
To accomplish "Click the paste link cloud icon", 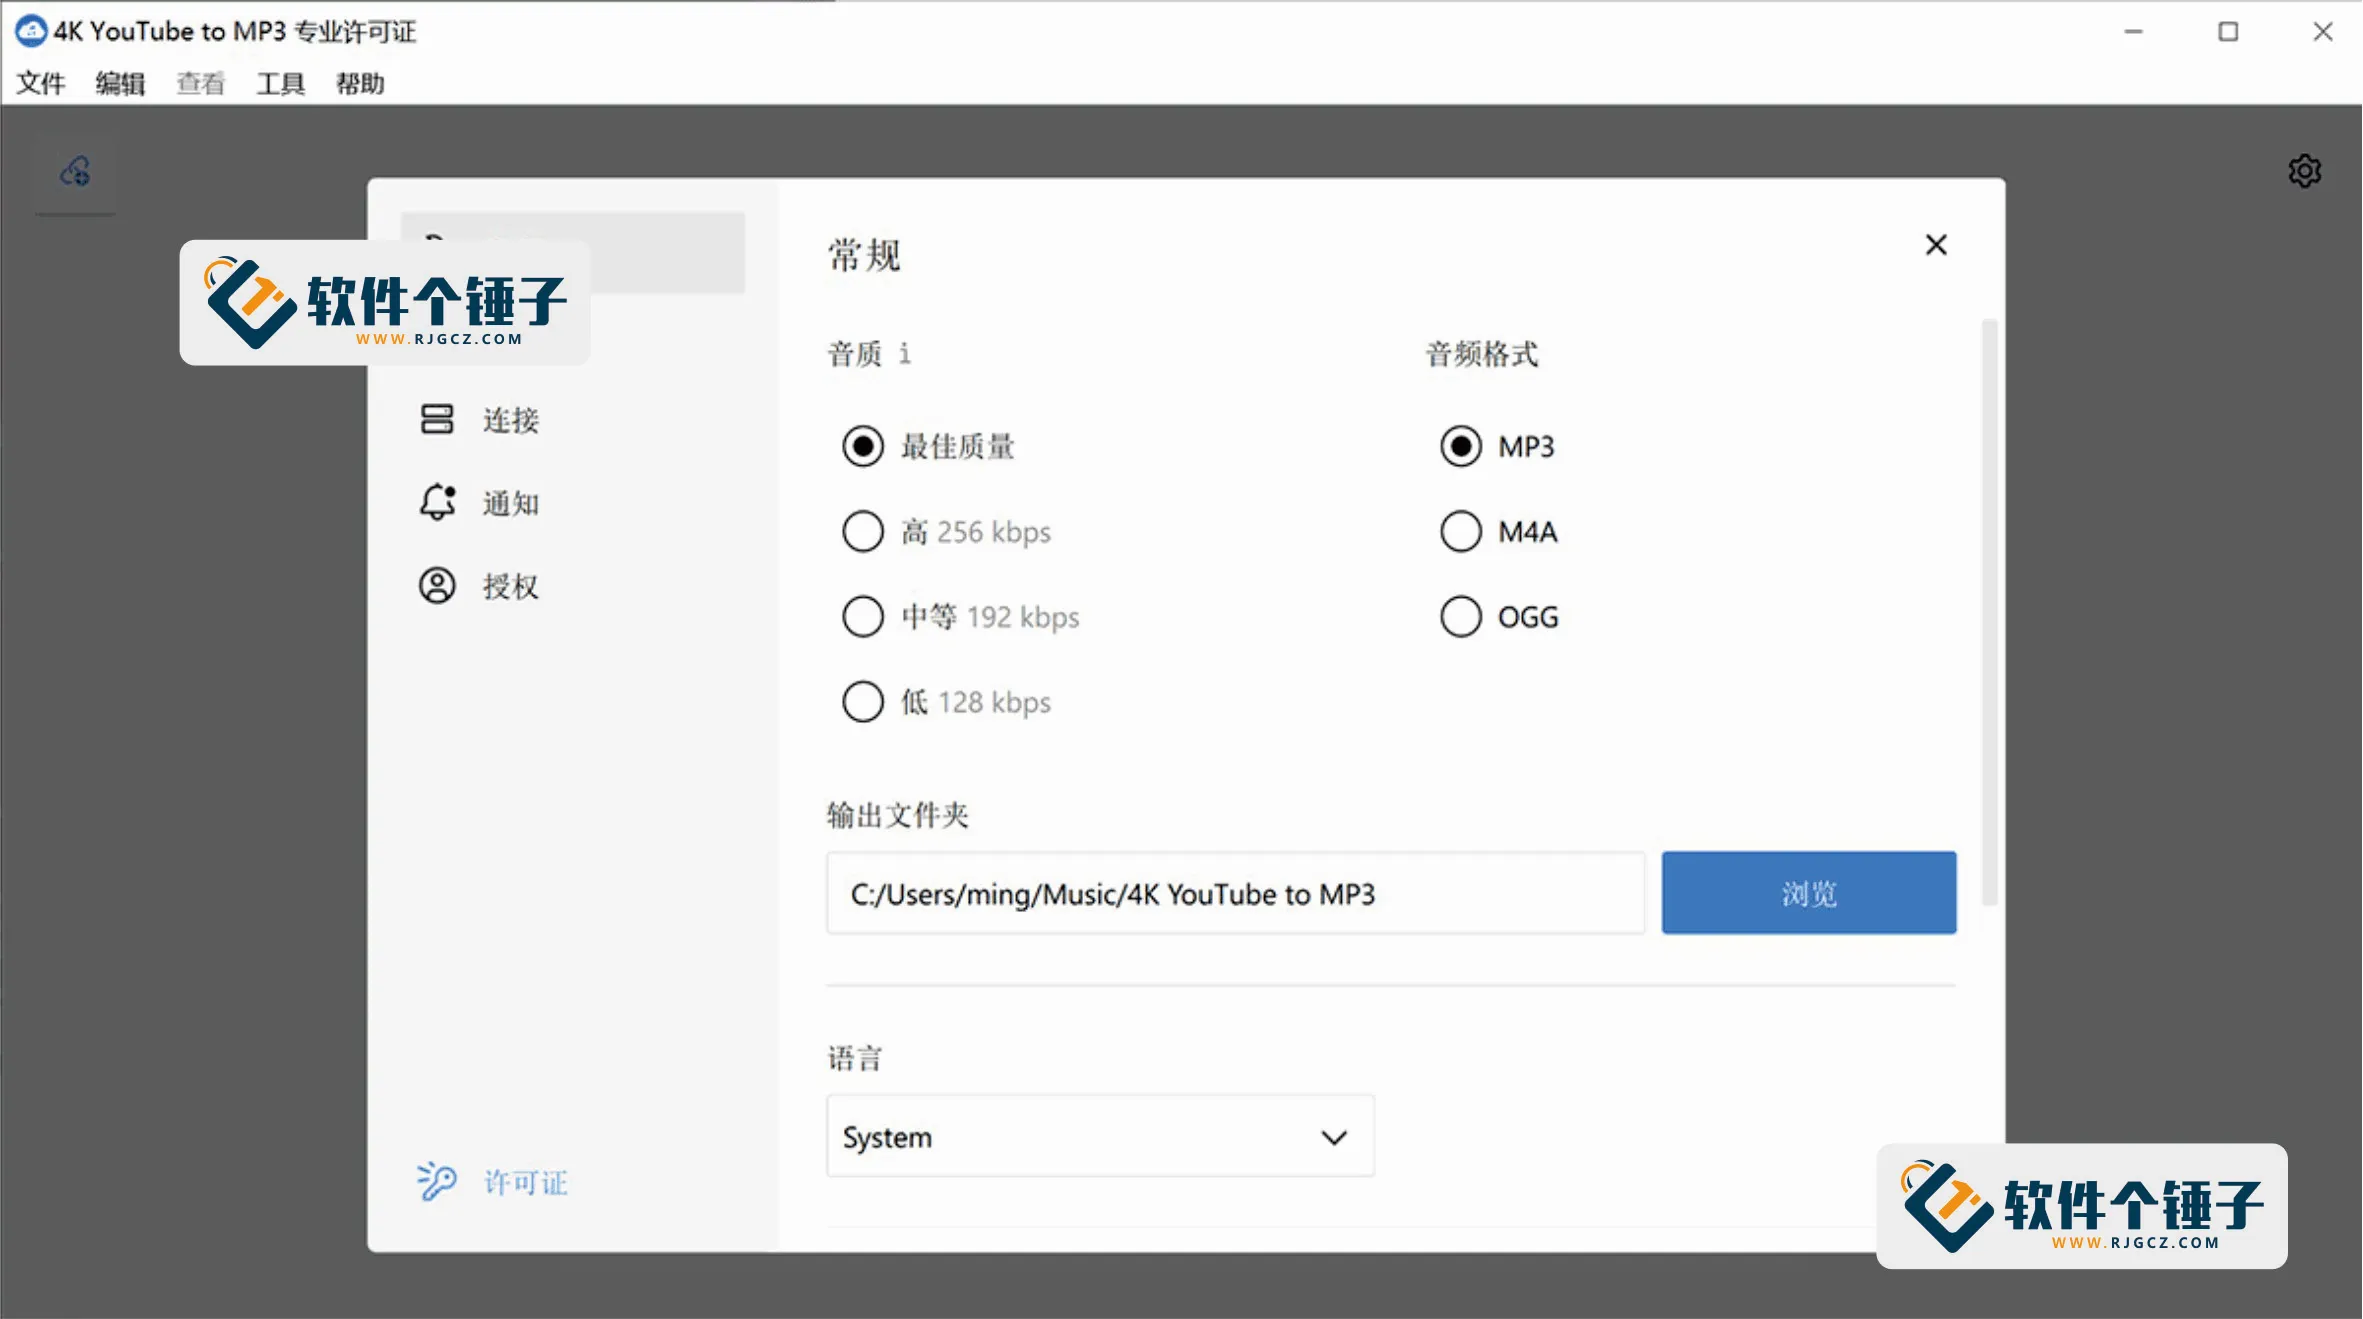I will click(x=76, y=172).
